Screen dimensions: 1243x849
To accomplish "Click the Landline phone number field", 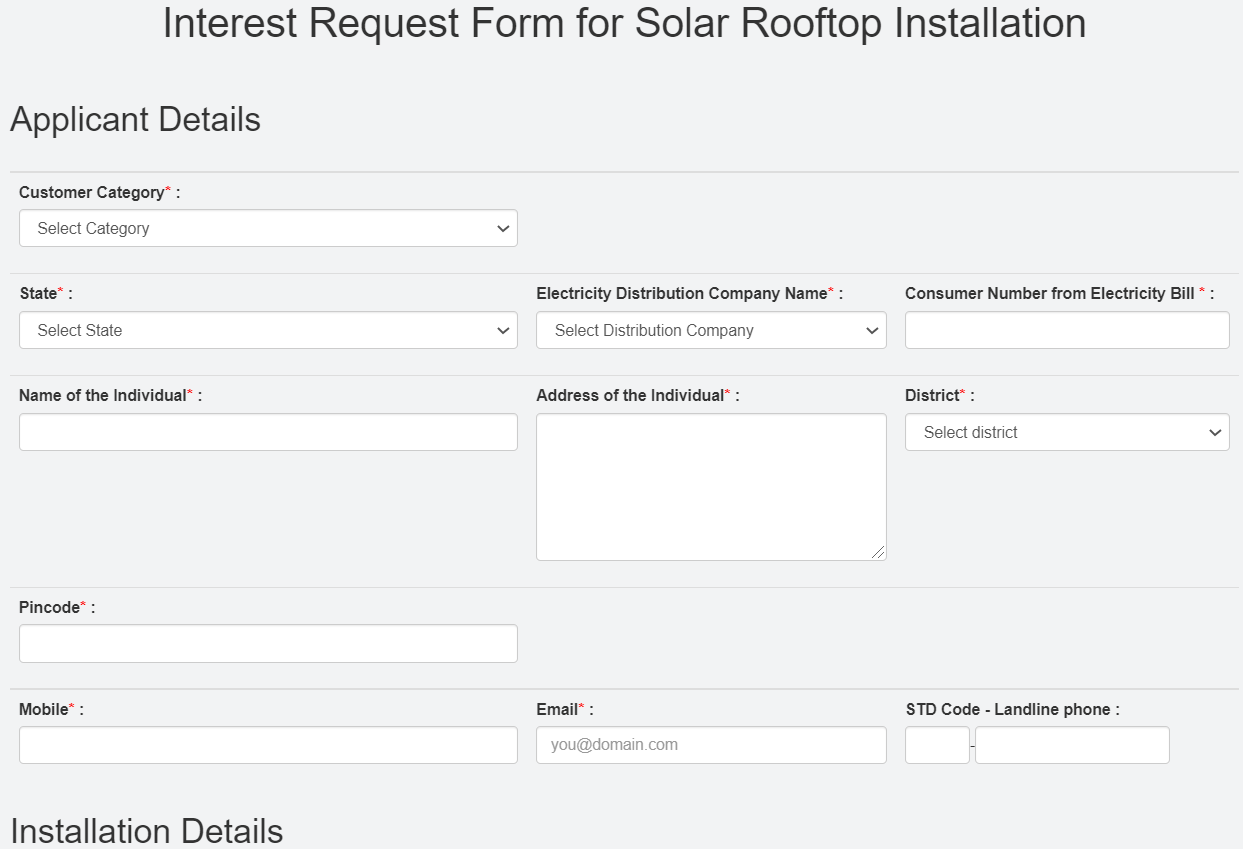I will 1071,745.
